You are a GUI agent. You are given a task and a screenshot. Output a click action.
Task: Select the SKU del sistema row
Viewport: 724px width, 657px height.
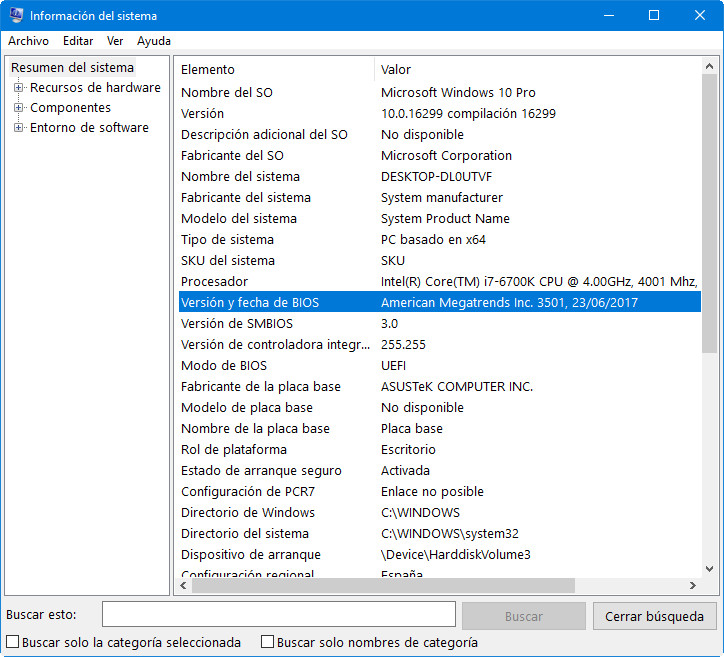click(x=440, y=260)
